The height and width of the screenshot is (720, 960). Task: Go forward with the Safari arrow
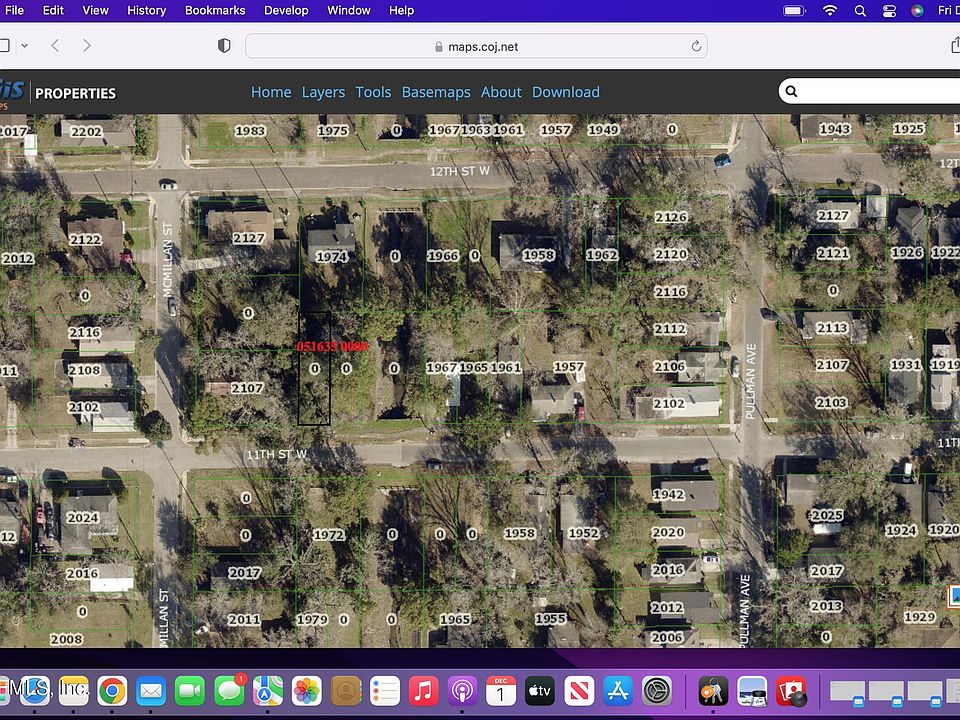87,46
